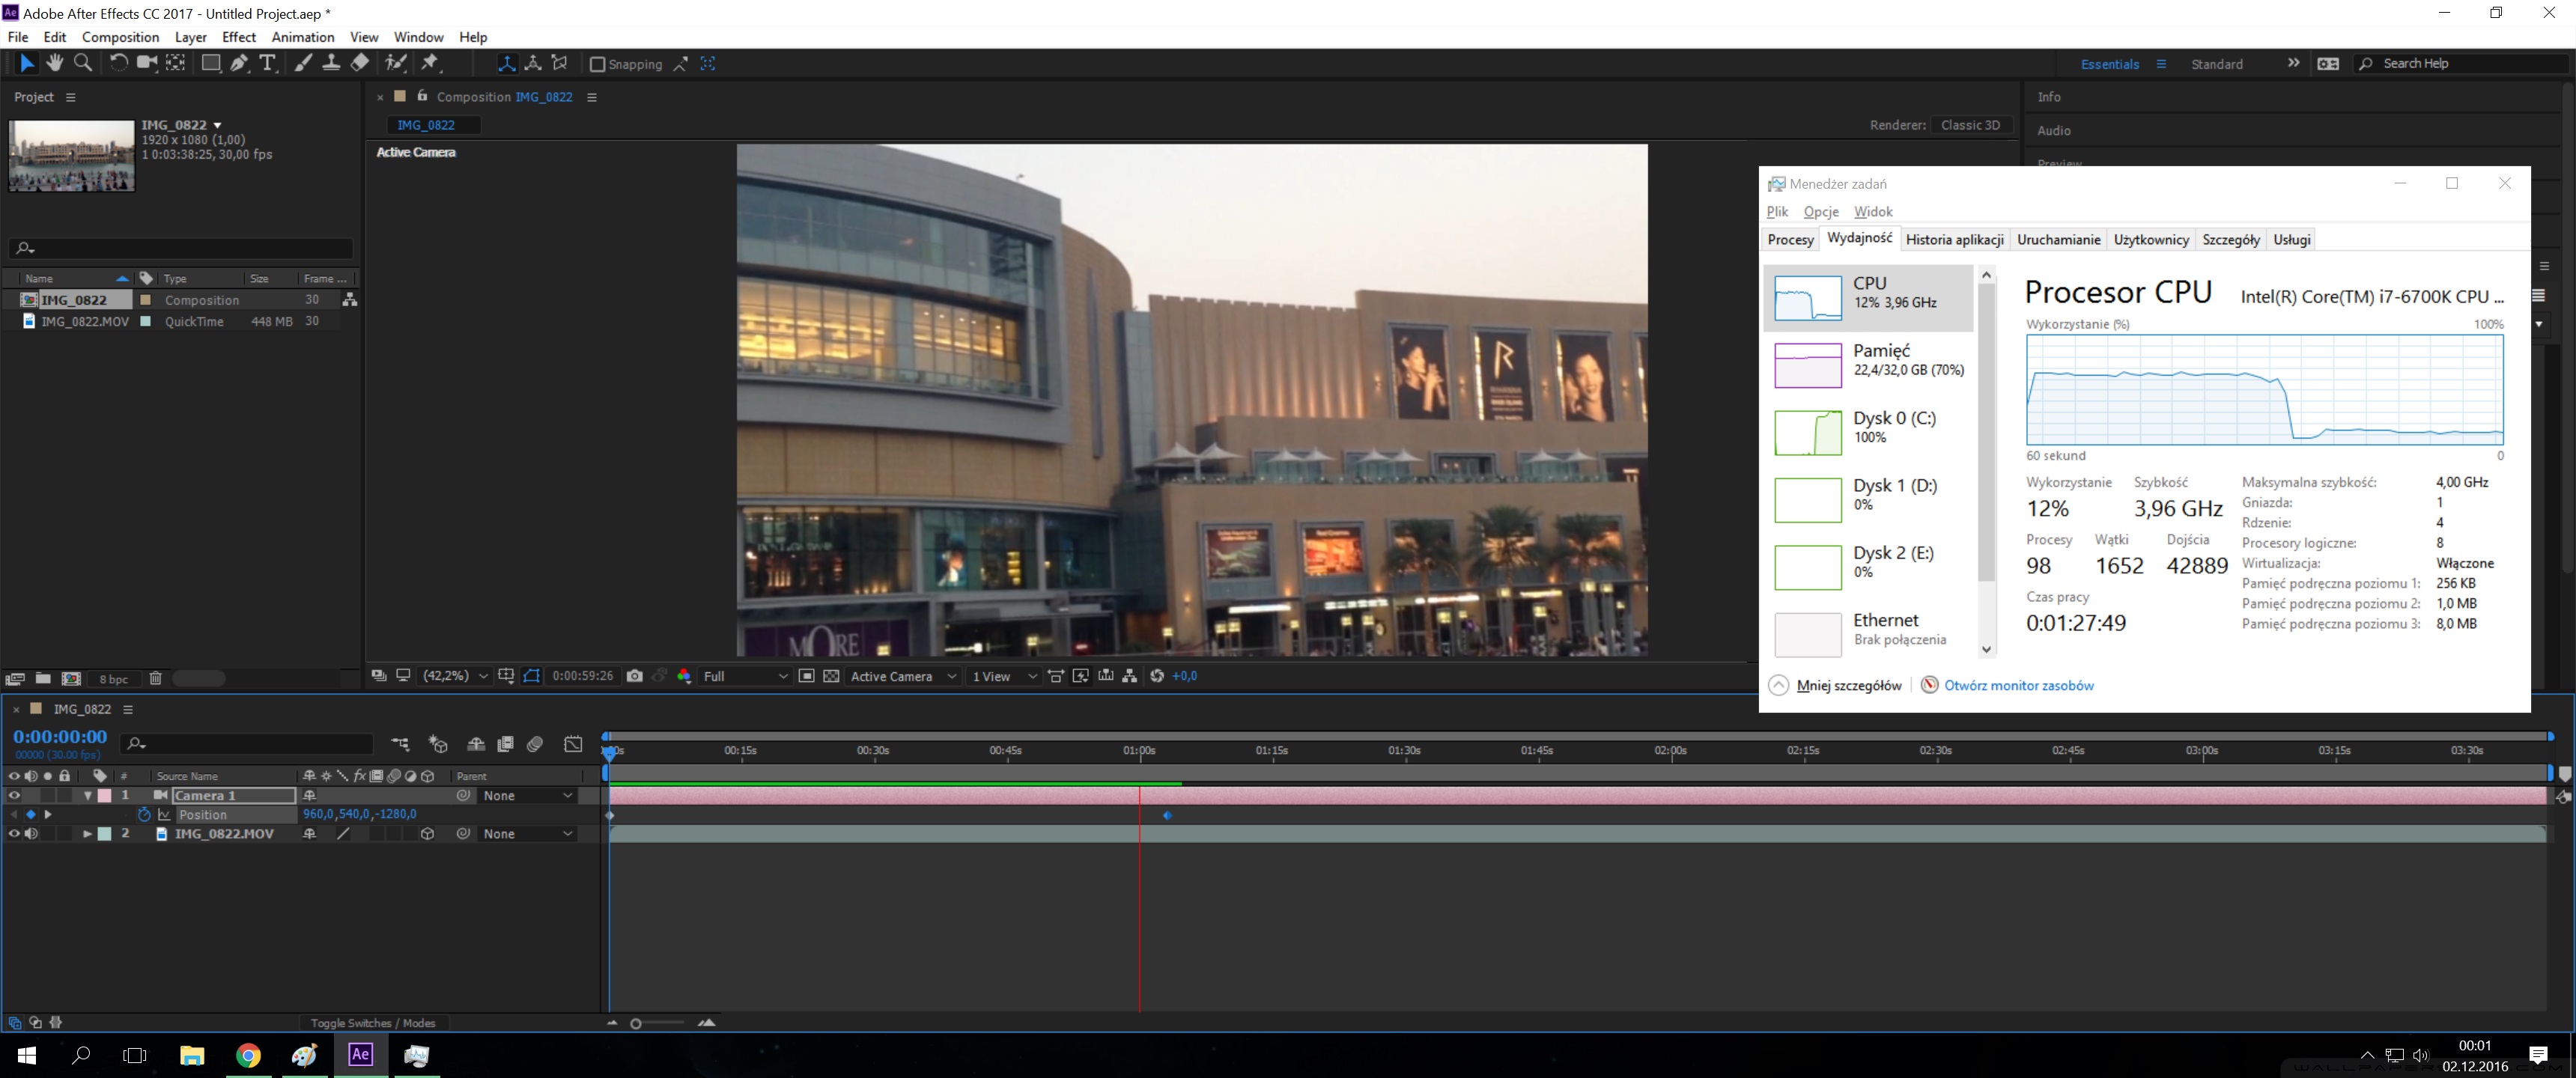
Task: Hide the Camera 1 layer
Action: (x=14, y=796)
